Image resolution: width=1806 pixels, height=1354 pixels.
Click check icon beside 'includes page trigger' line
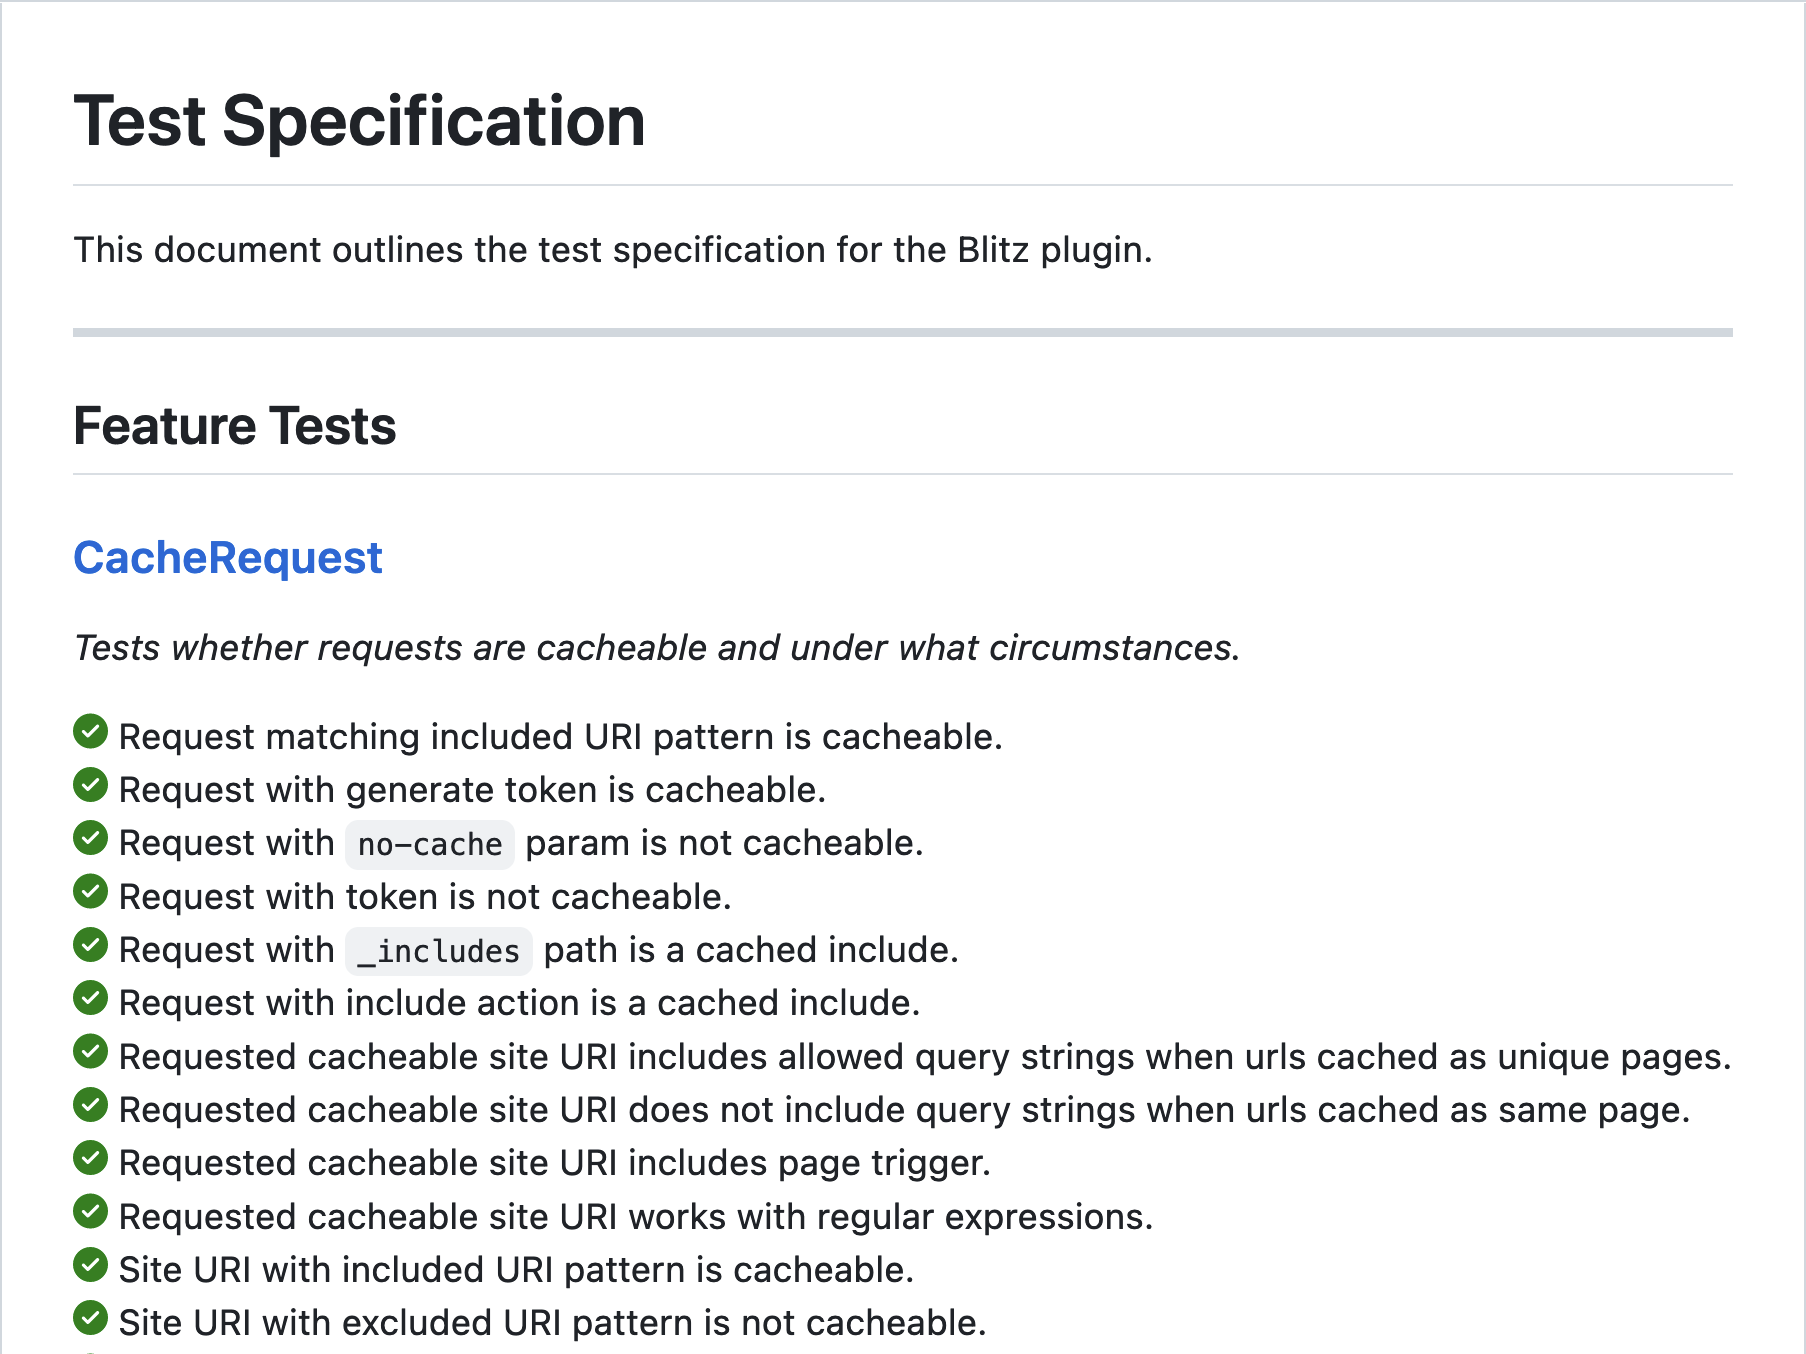click(90, 1158)
